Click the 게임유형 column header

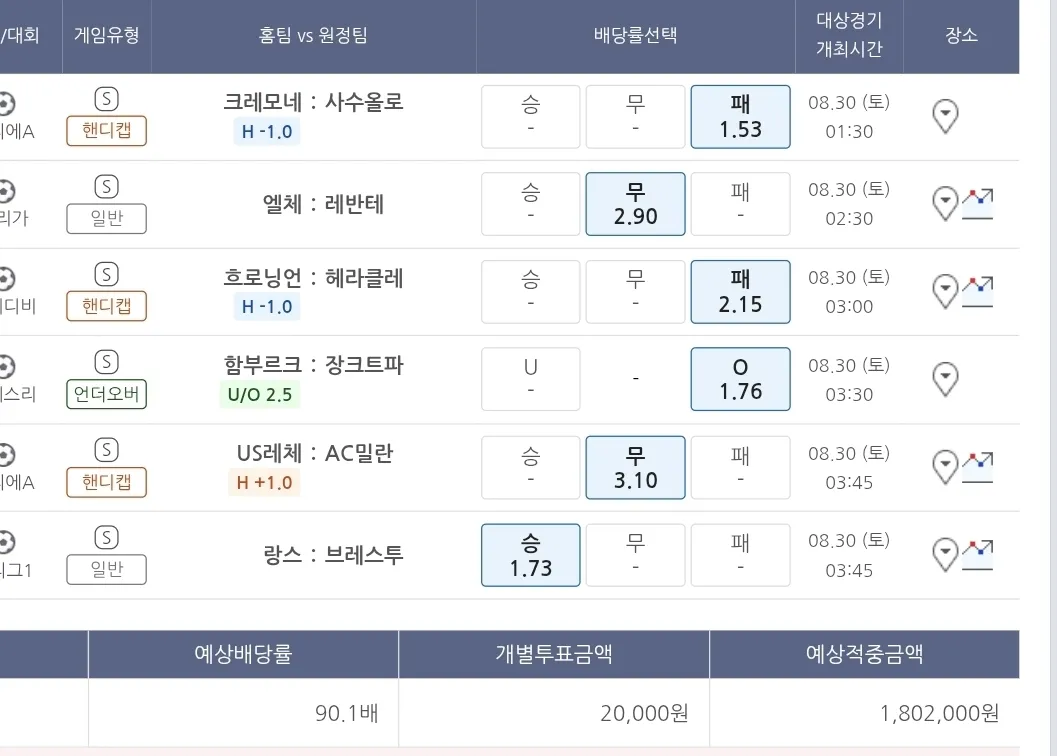(106, 36)
